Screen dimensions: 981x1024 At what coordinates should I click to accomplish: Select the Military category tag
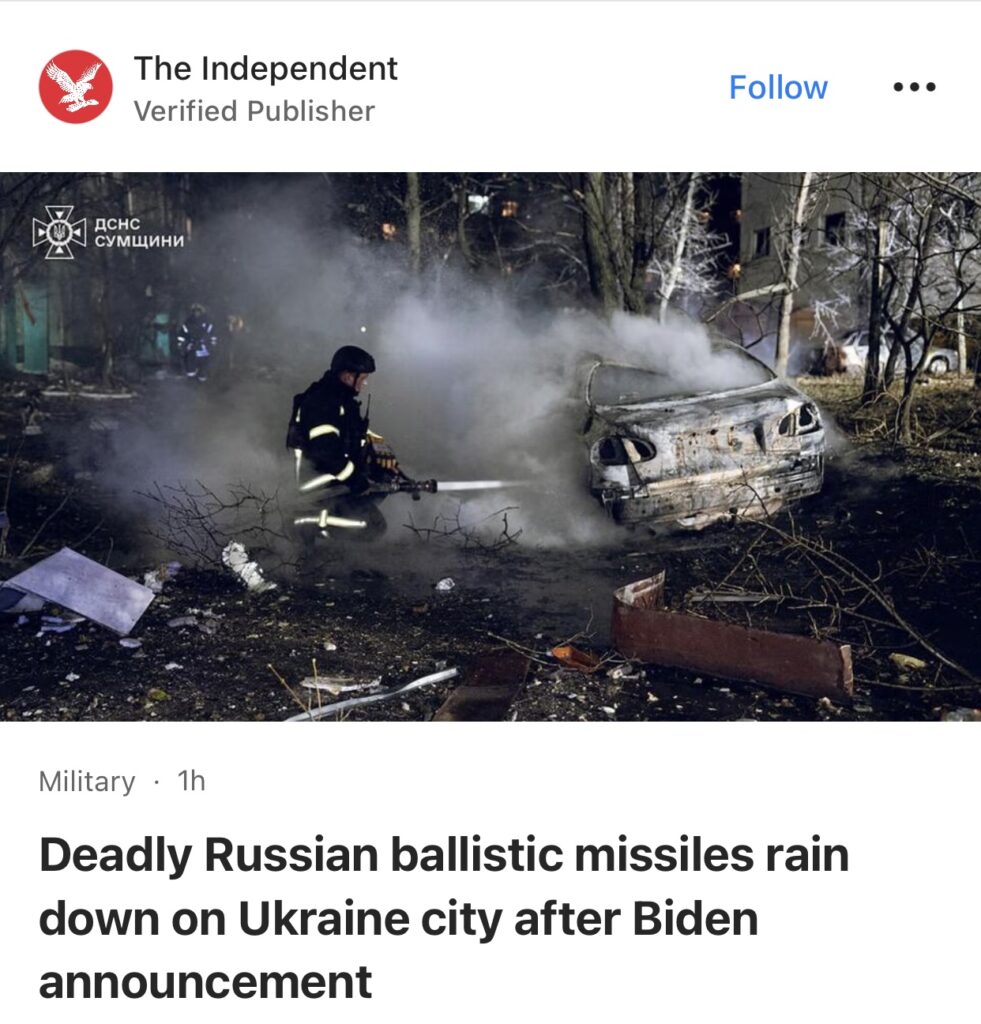87,781
